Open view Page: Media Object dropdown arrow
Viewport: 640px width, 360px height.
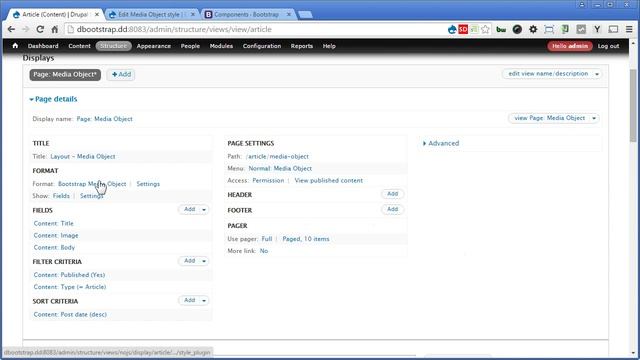[x=594, y=118]
